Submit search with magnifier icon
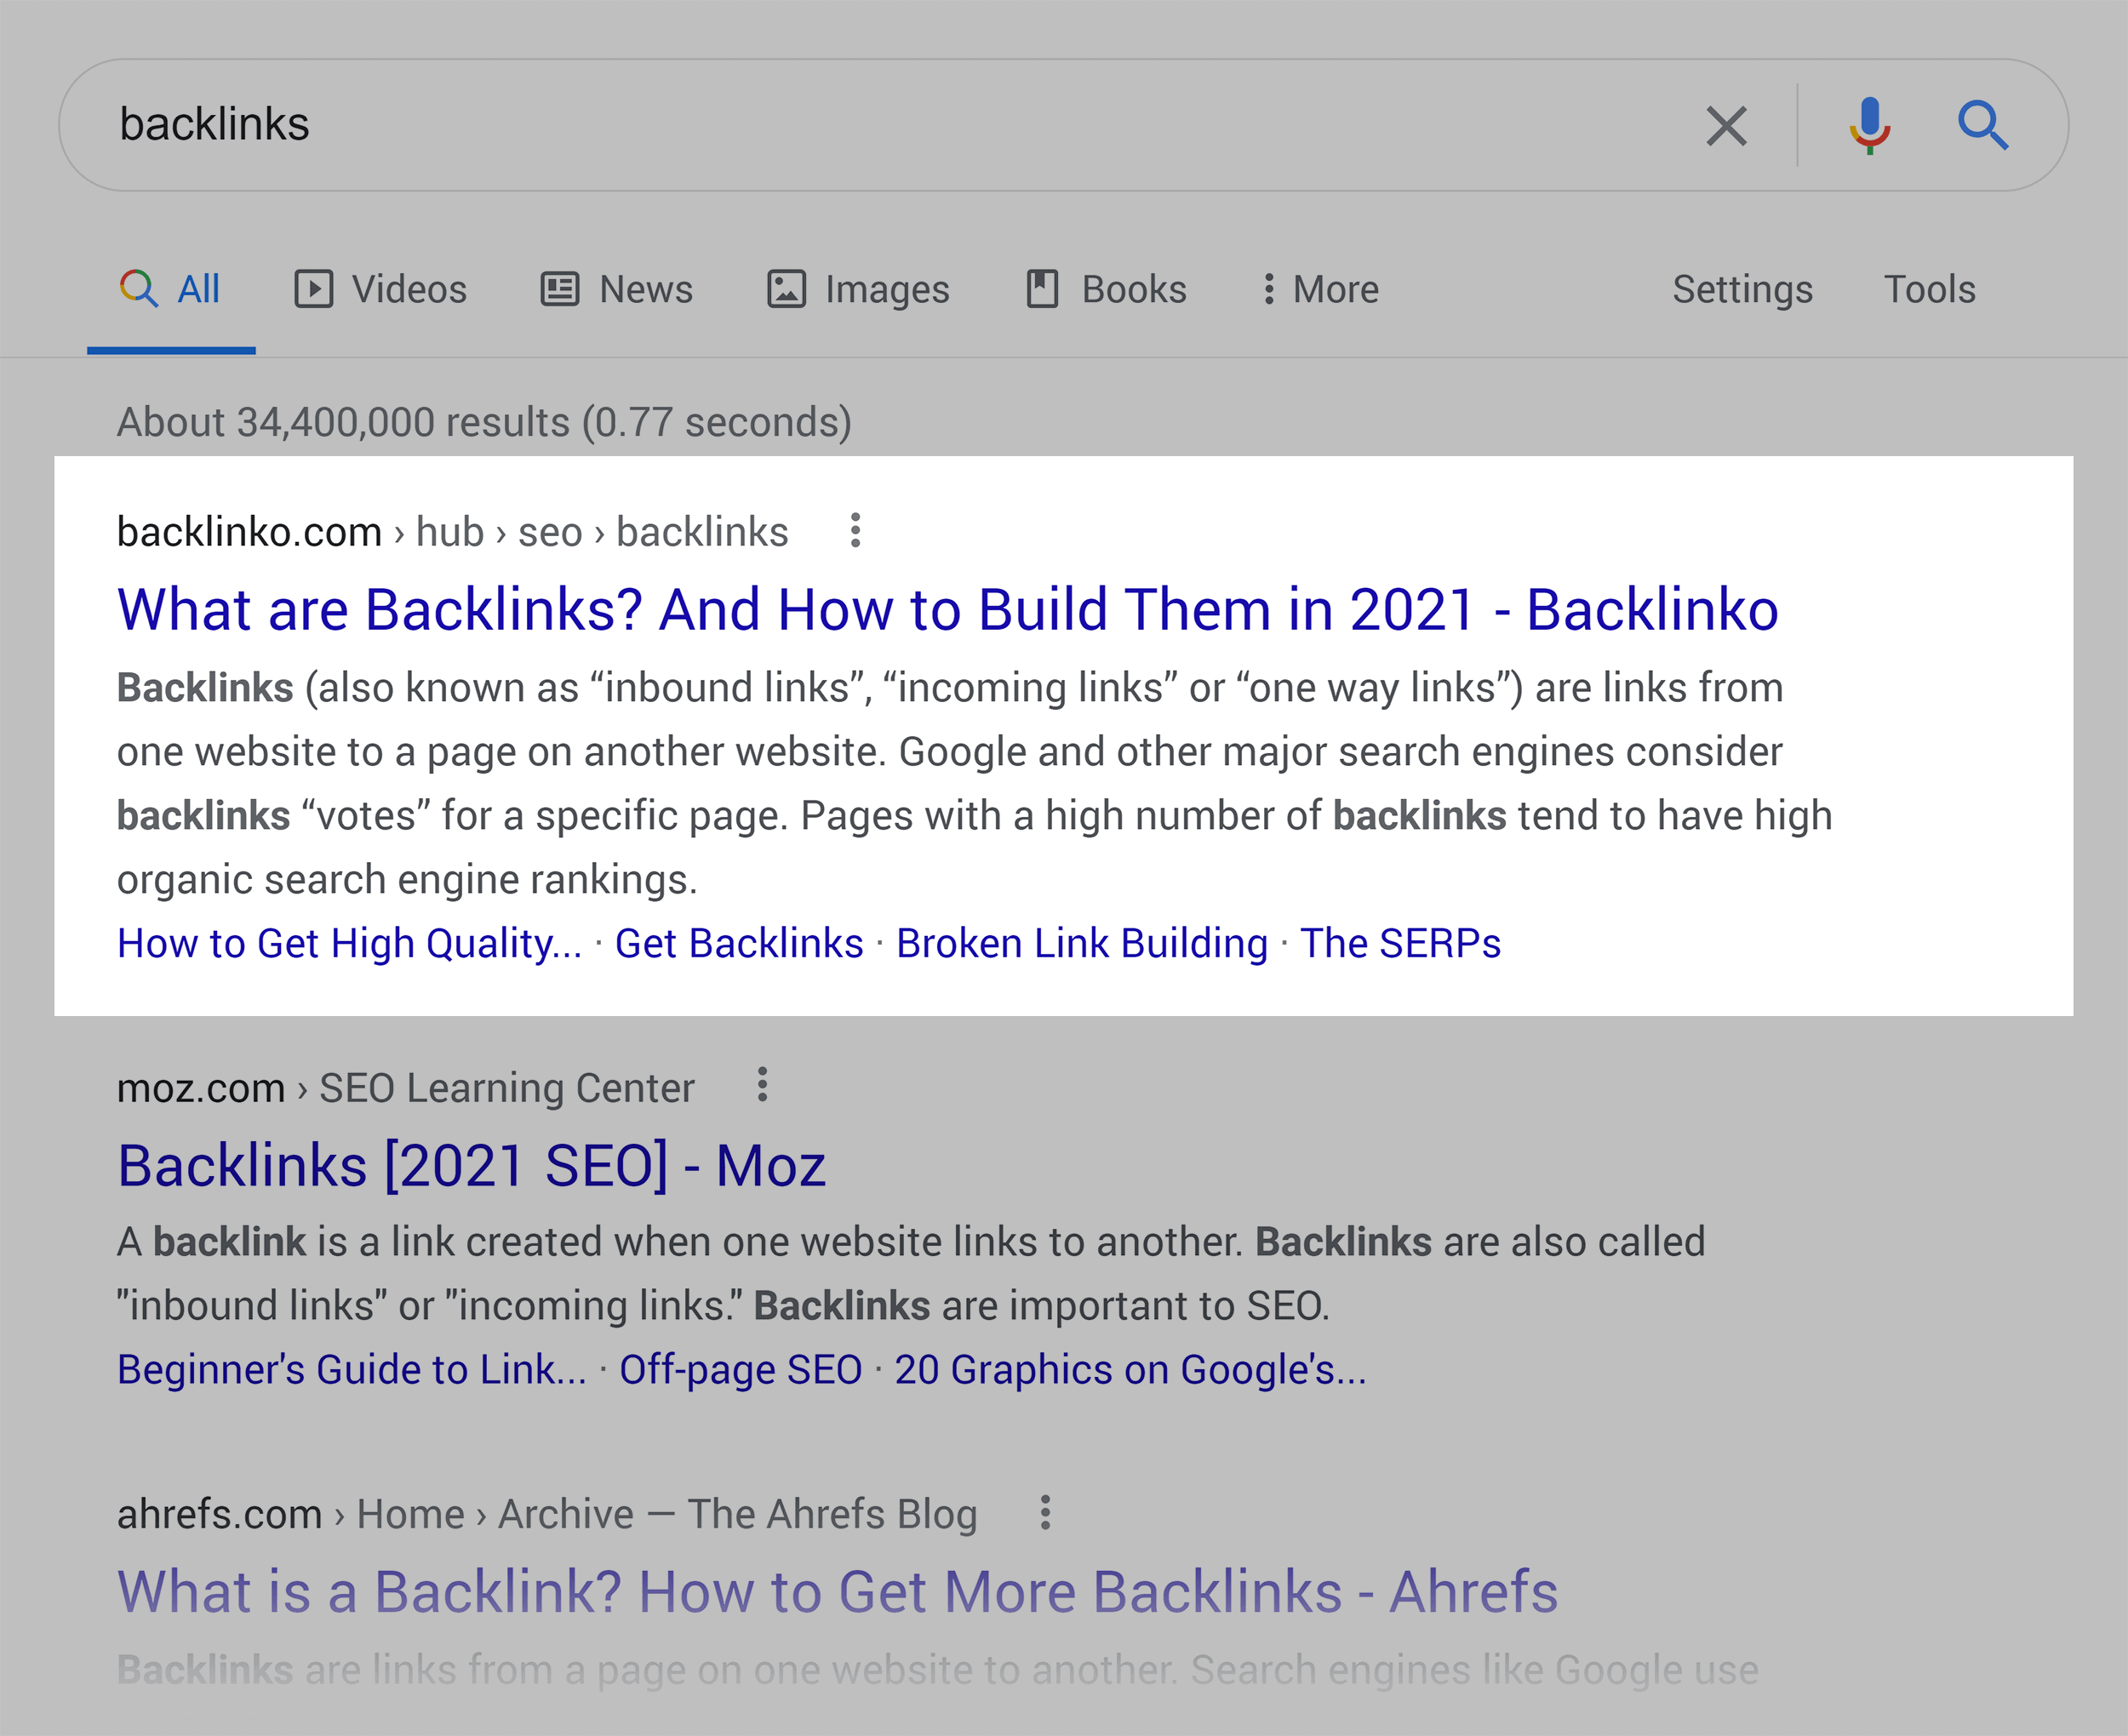This screenshot has width=2128, height=1736. click(x=1983, y=126)
